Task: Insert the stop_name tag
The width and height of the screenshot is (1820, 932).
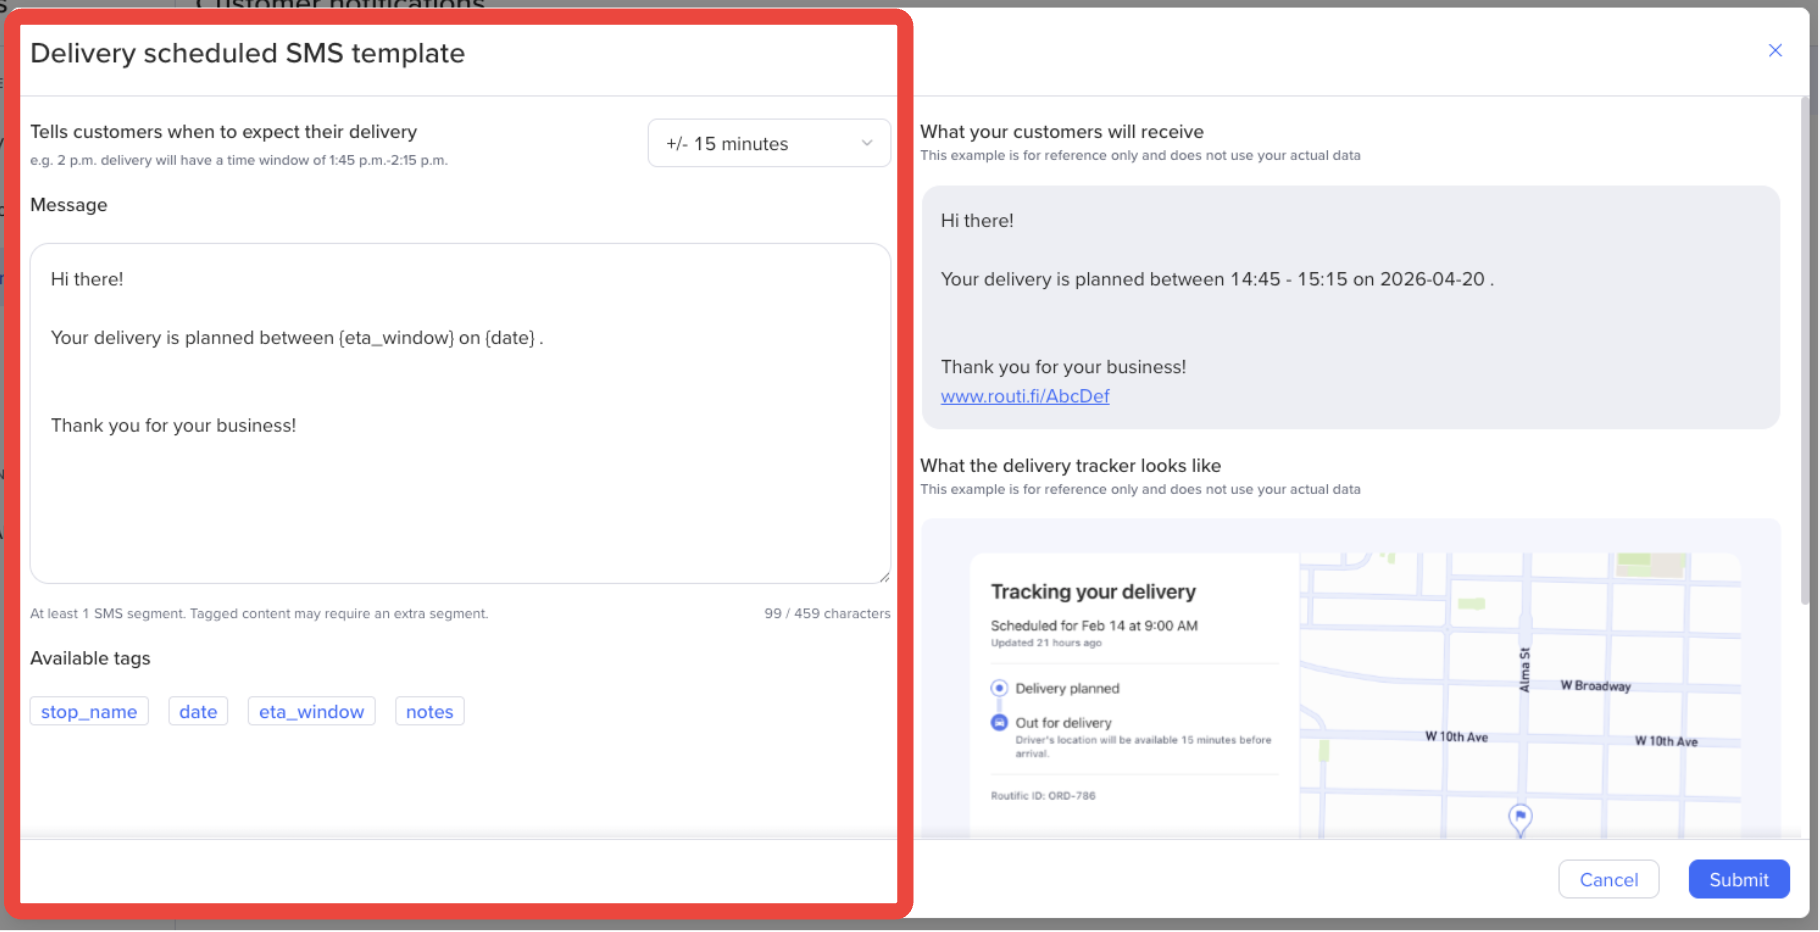Action: (x=89, y=712)
